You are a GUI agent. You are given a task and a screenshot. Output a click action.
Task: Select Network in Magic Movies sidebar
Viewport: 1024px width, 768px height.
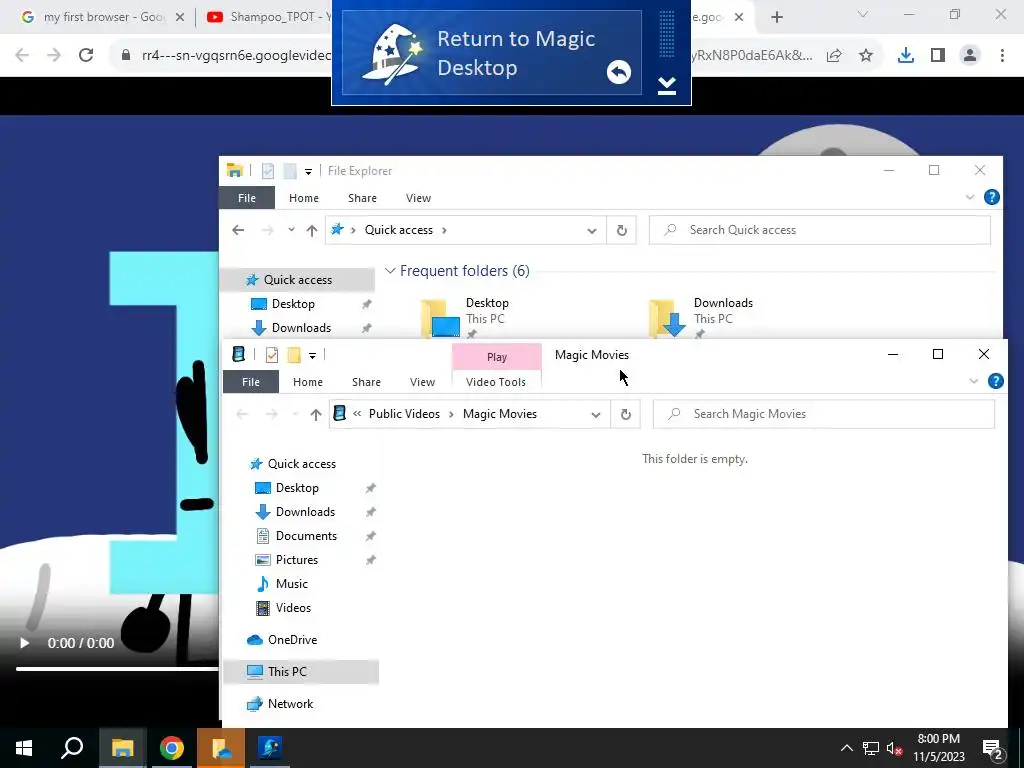(290, 704)
